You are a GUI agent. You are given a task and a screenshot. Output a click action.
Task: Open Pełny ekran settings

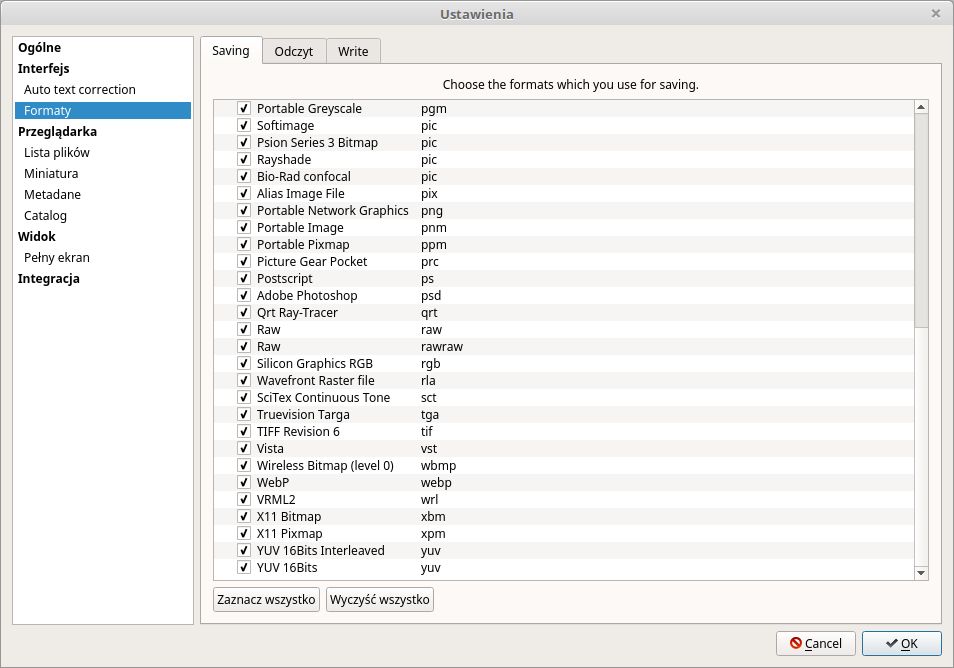57,258
